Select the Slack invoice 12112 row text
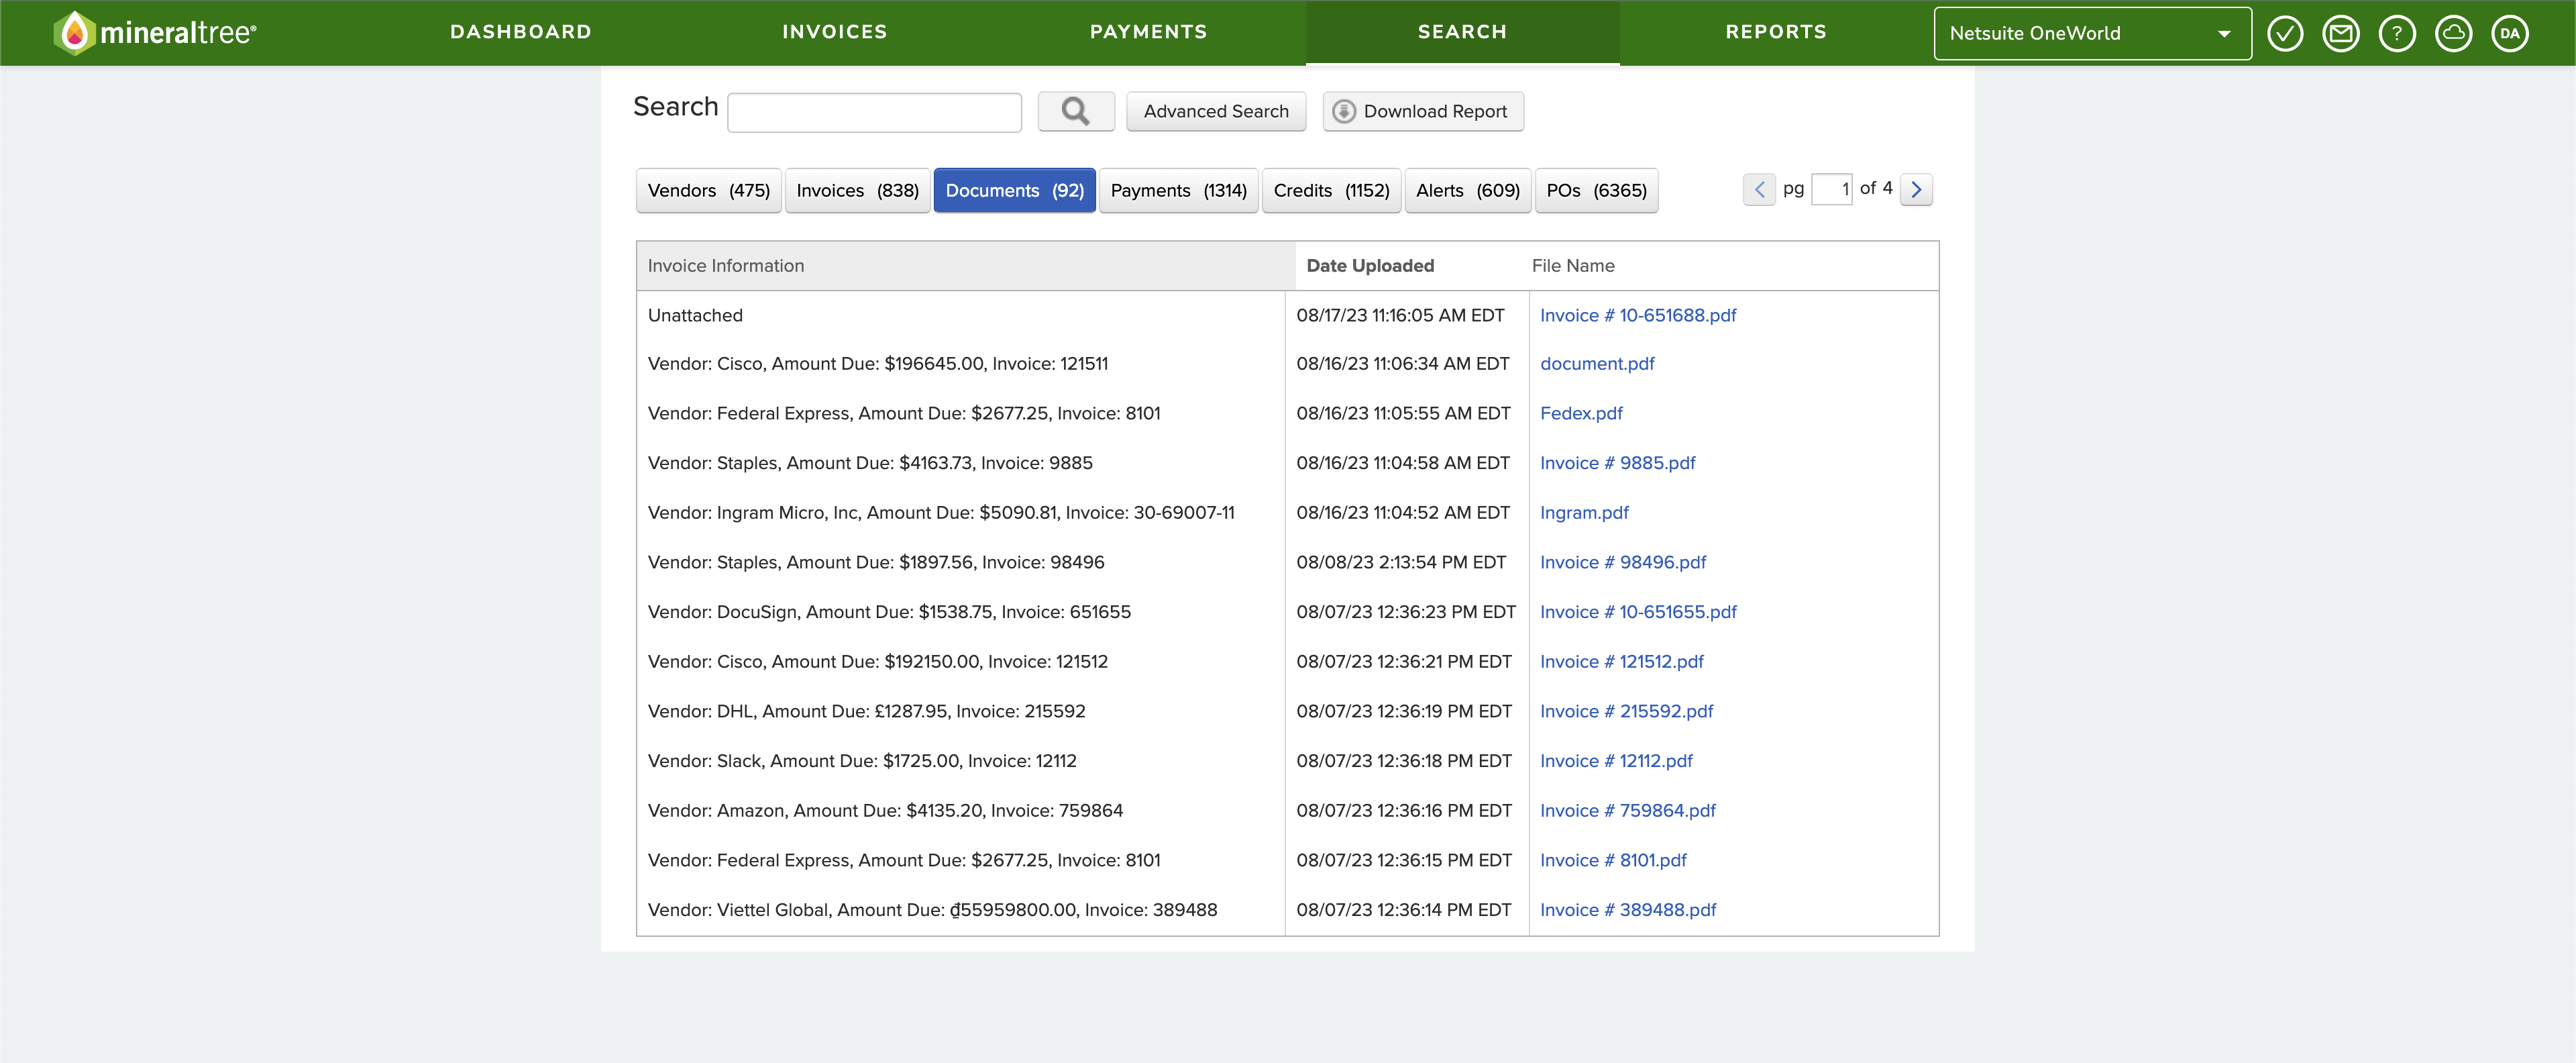The height and width of the screenshot is (1063, 2576). point(862,761)
